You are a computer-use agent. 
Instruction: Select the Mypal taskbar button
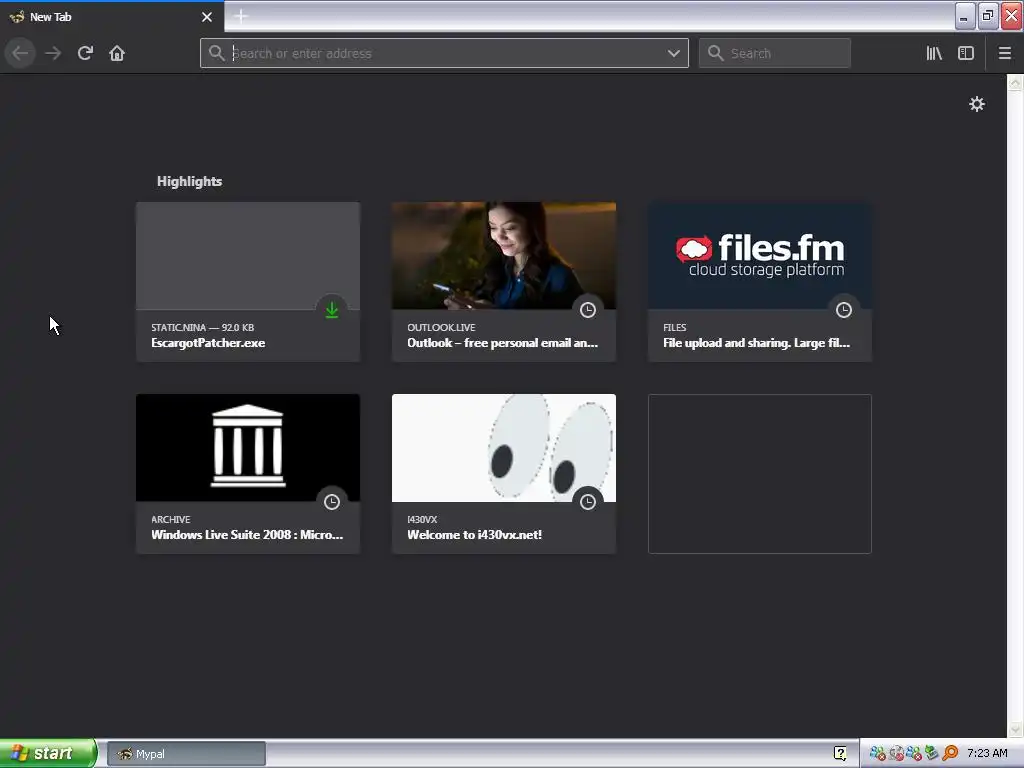pos(186,754)
